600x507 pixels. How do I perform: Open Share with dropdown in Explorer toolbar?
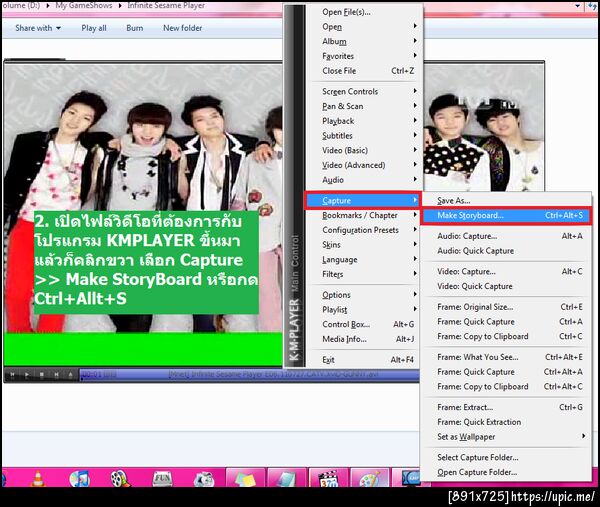(x=38, y=28)
